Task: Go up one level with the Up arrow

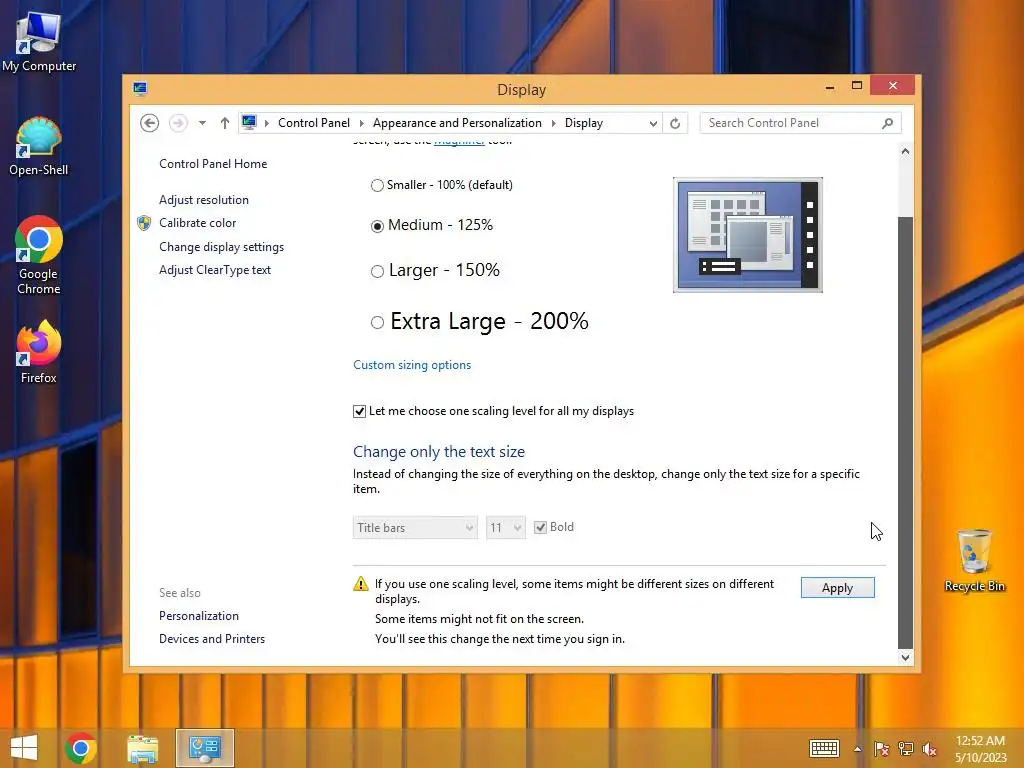Action: (225, 123)
